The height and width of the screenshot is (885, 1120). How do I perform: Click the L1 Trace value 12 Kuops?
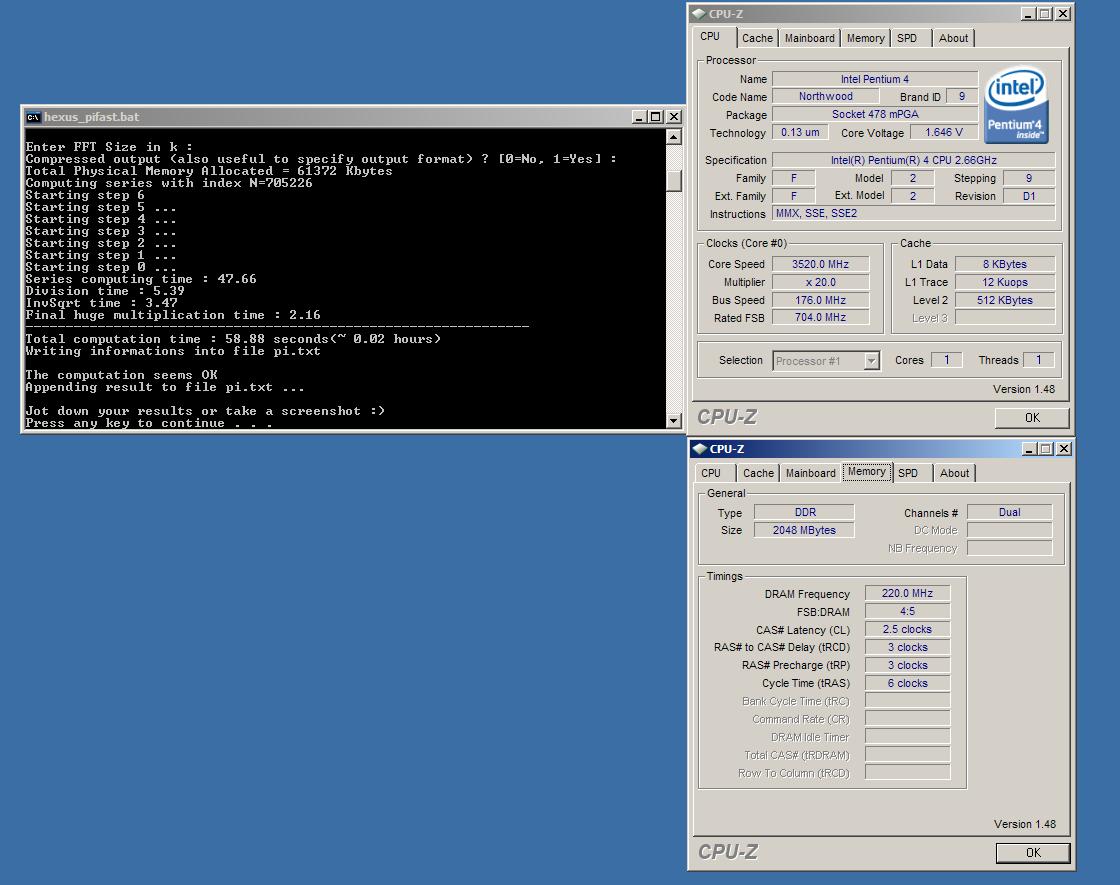click(1004, 282)
